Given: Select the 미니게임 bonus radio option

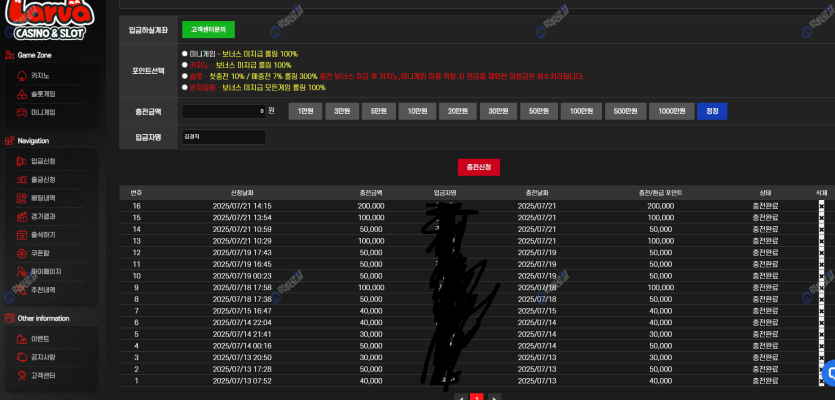Looking at the screenshot, I should (184, 53).
